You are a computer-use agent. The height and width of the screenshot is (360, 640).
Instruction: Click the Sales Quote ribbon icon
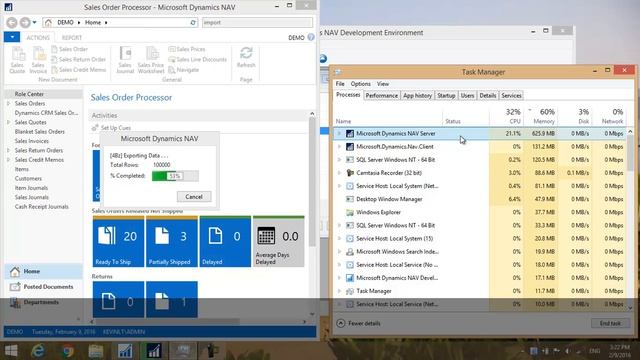tap(17, 60)
